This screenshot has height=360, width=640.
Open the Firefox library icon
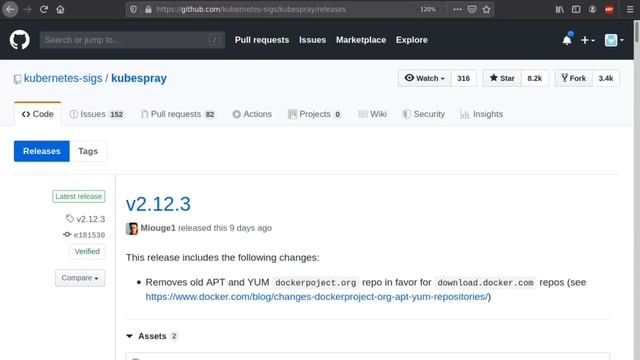coord(560,9)
